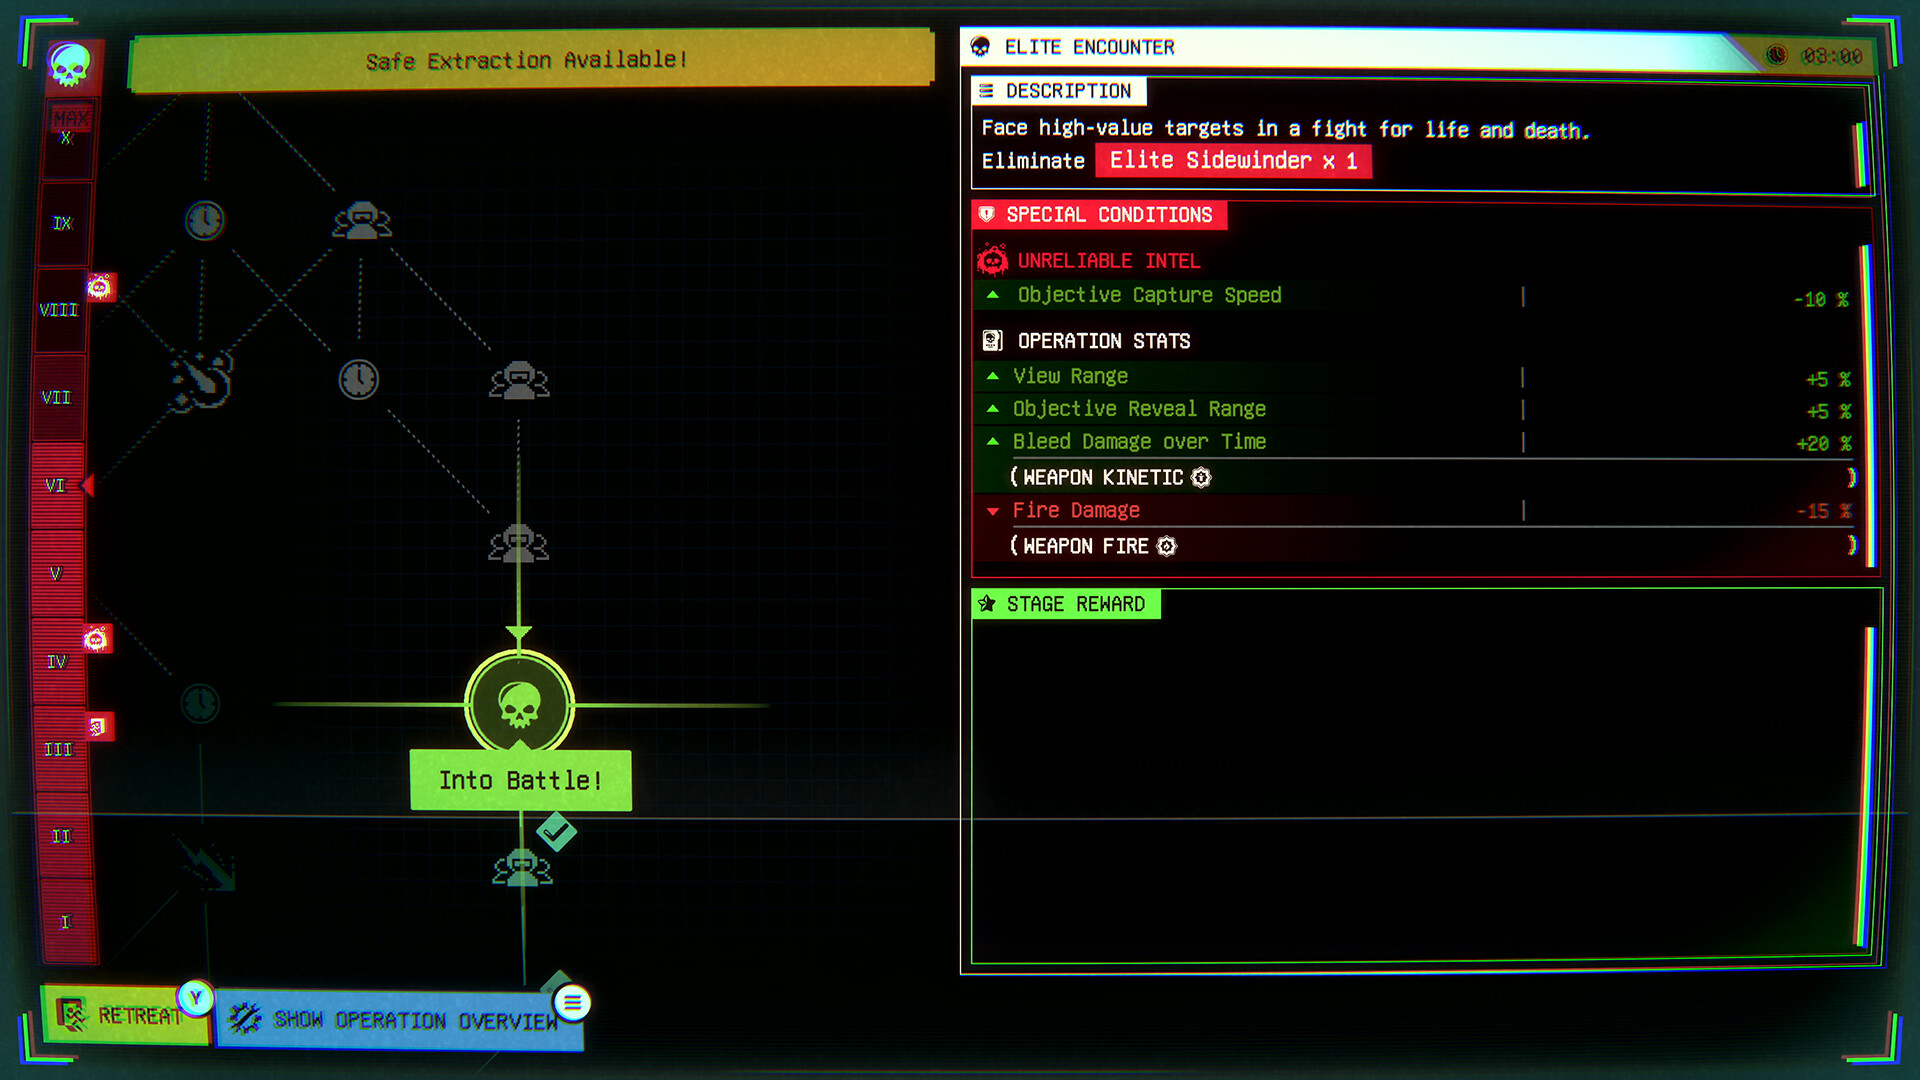This screenshot has height=1080, width=1920.
Task: Expand the Bleed Damage over Time stat row
Action: pyautogui.click(x=1139, y=442)
